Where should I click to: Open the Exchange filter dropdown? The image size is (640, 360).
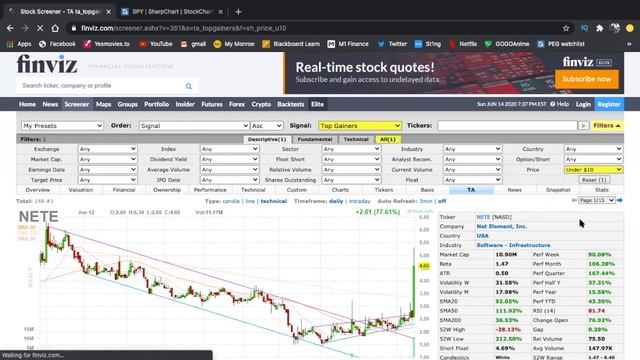(x=107, y=149)
